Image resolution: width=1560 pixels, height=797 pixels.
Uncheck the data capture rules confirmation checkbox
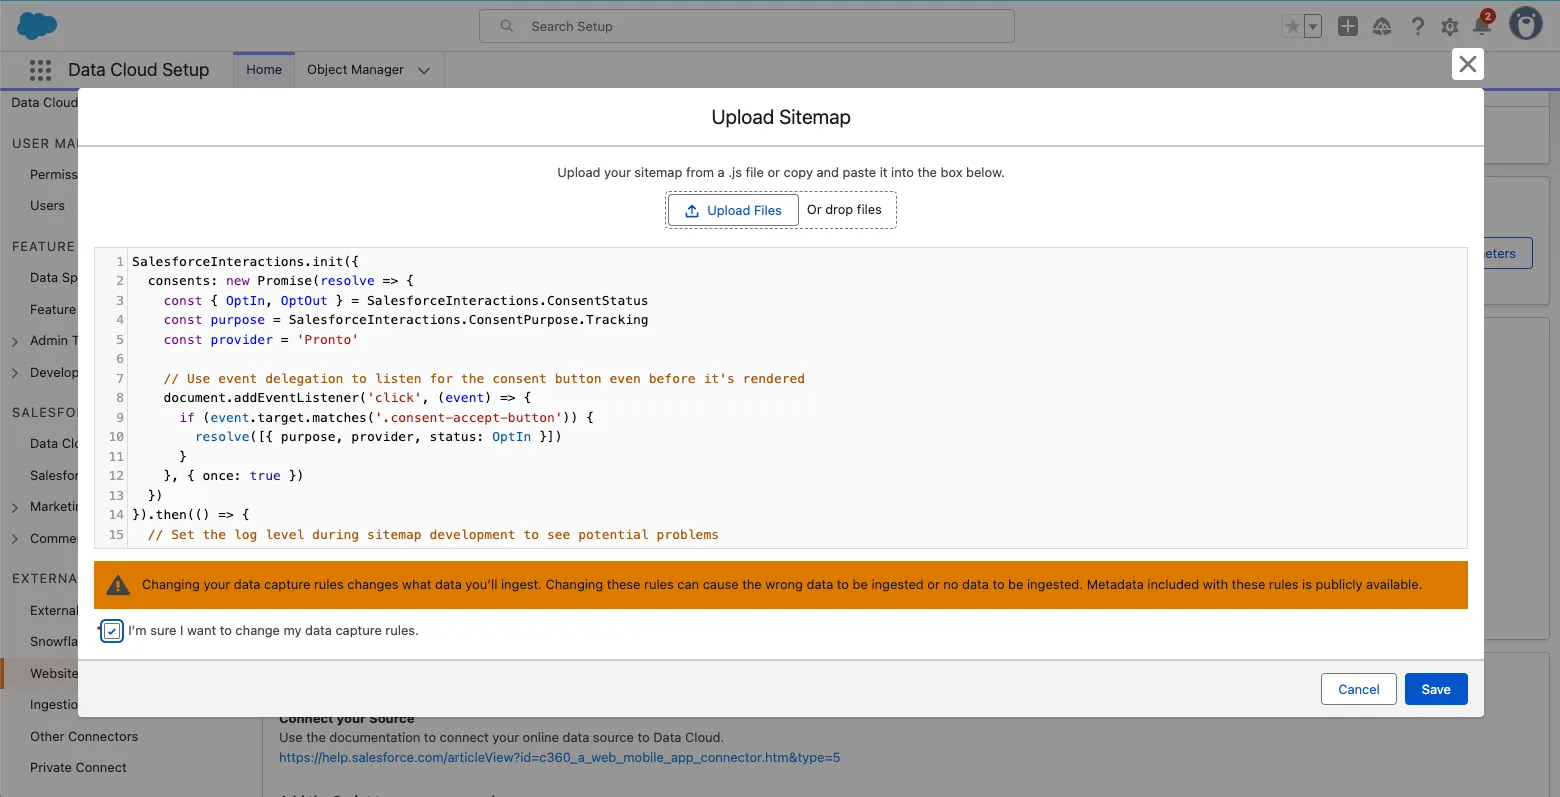pyautogui.click(x=112, y=631)
